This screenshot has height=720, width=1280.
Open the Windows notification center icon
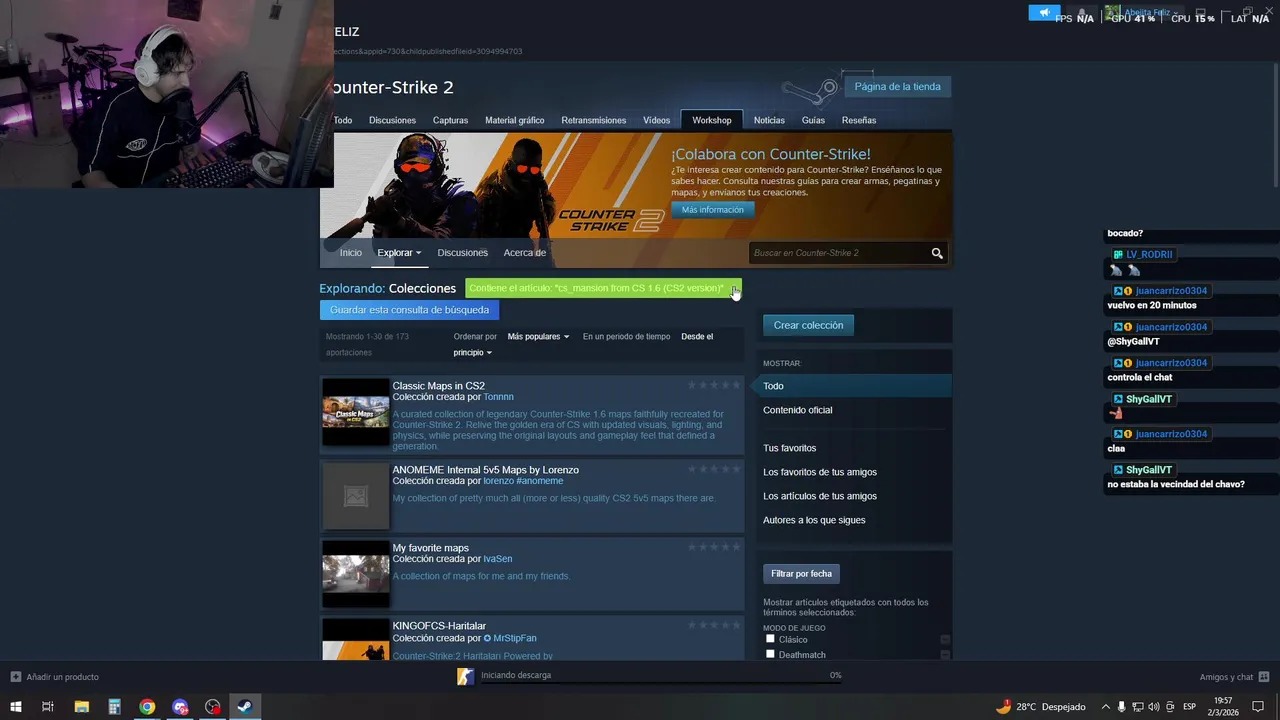coord(1259,707)
